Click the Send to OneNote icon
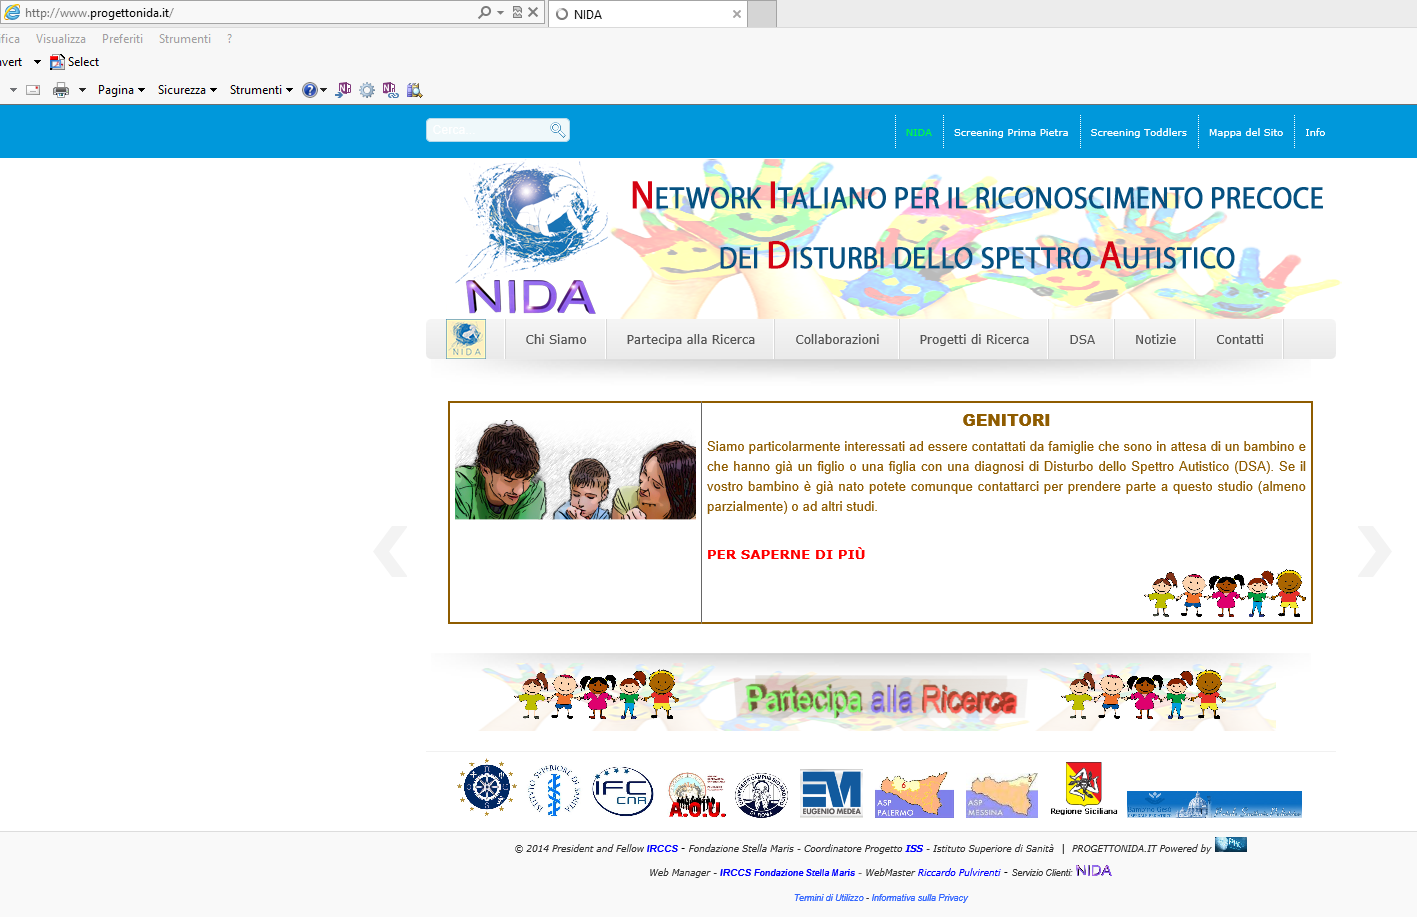This screenshot has width=1417, height=917. coord(343,90)
